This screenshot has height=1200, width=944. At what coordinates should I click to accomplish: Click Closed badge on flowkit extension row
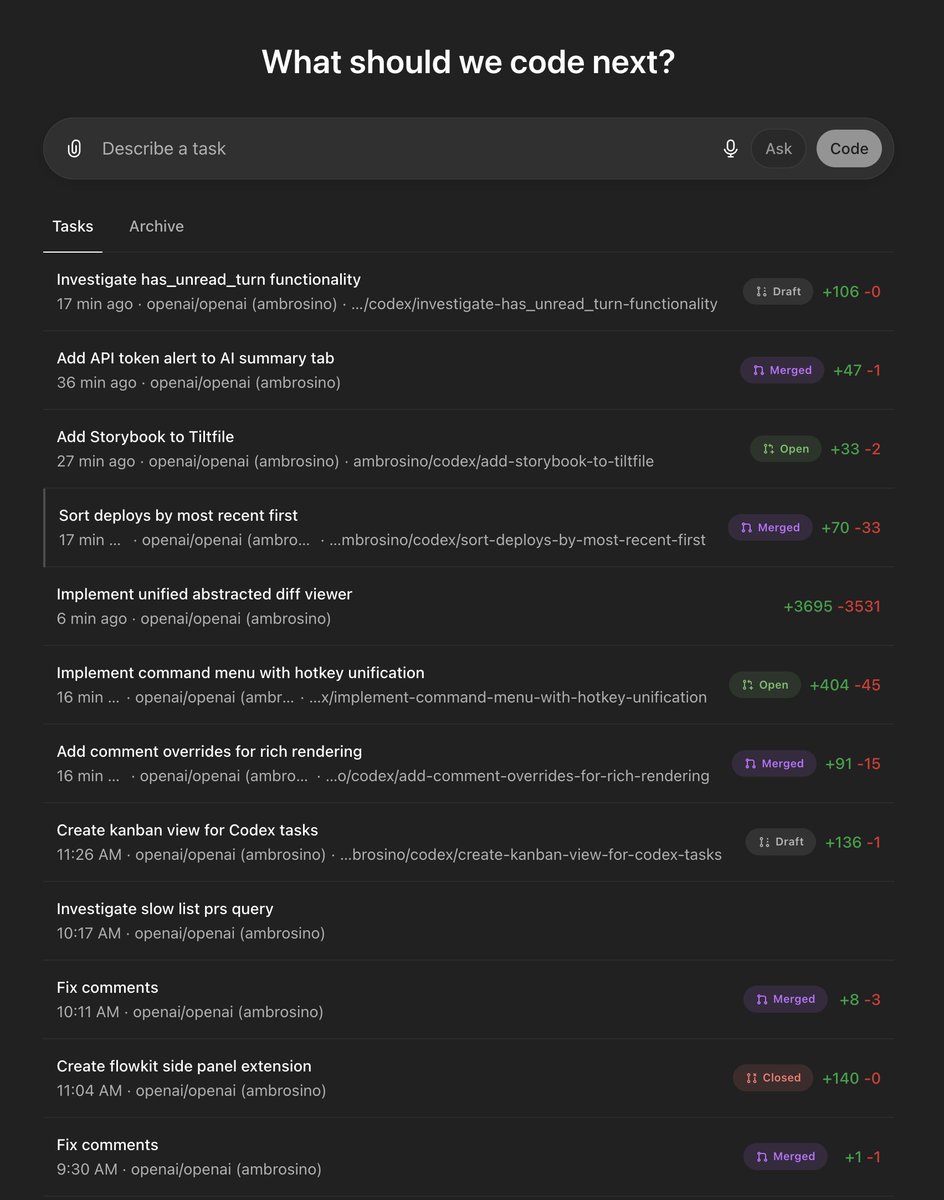773,1078
